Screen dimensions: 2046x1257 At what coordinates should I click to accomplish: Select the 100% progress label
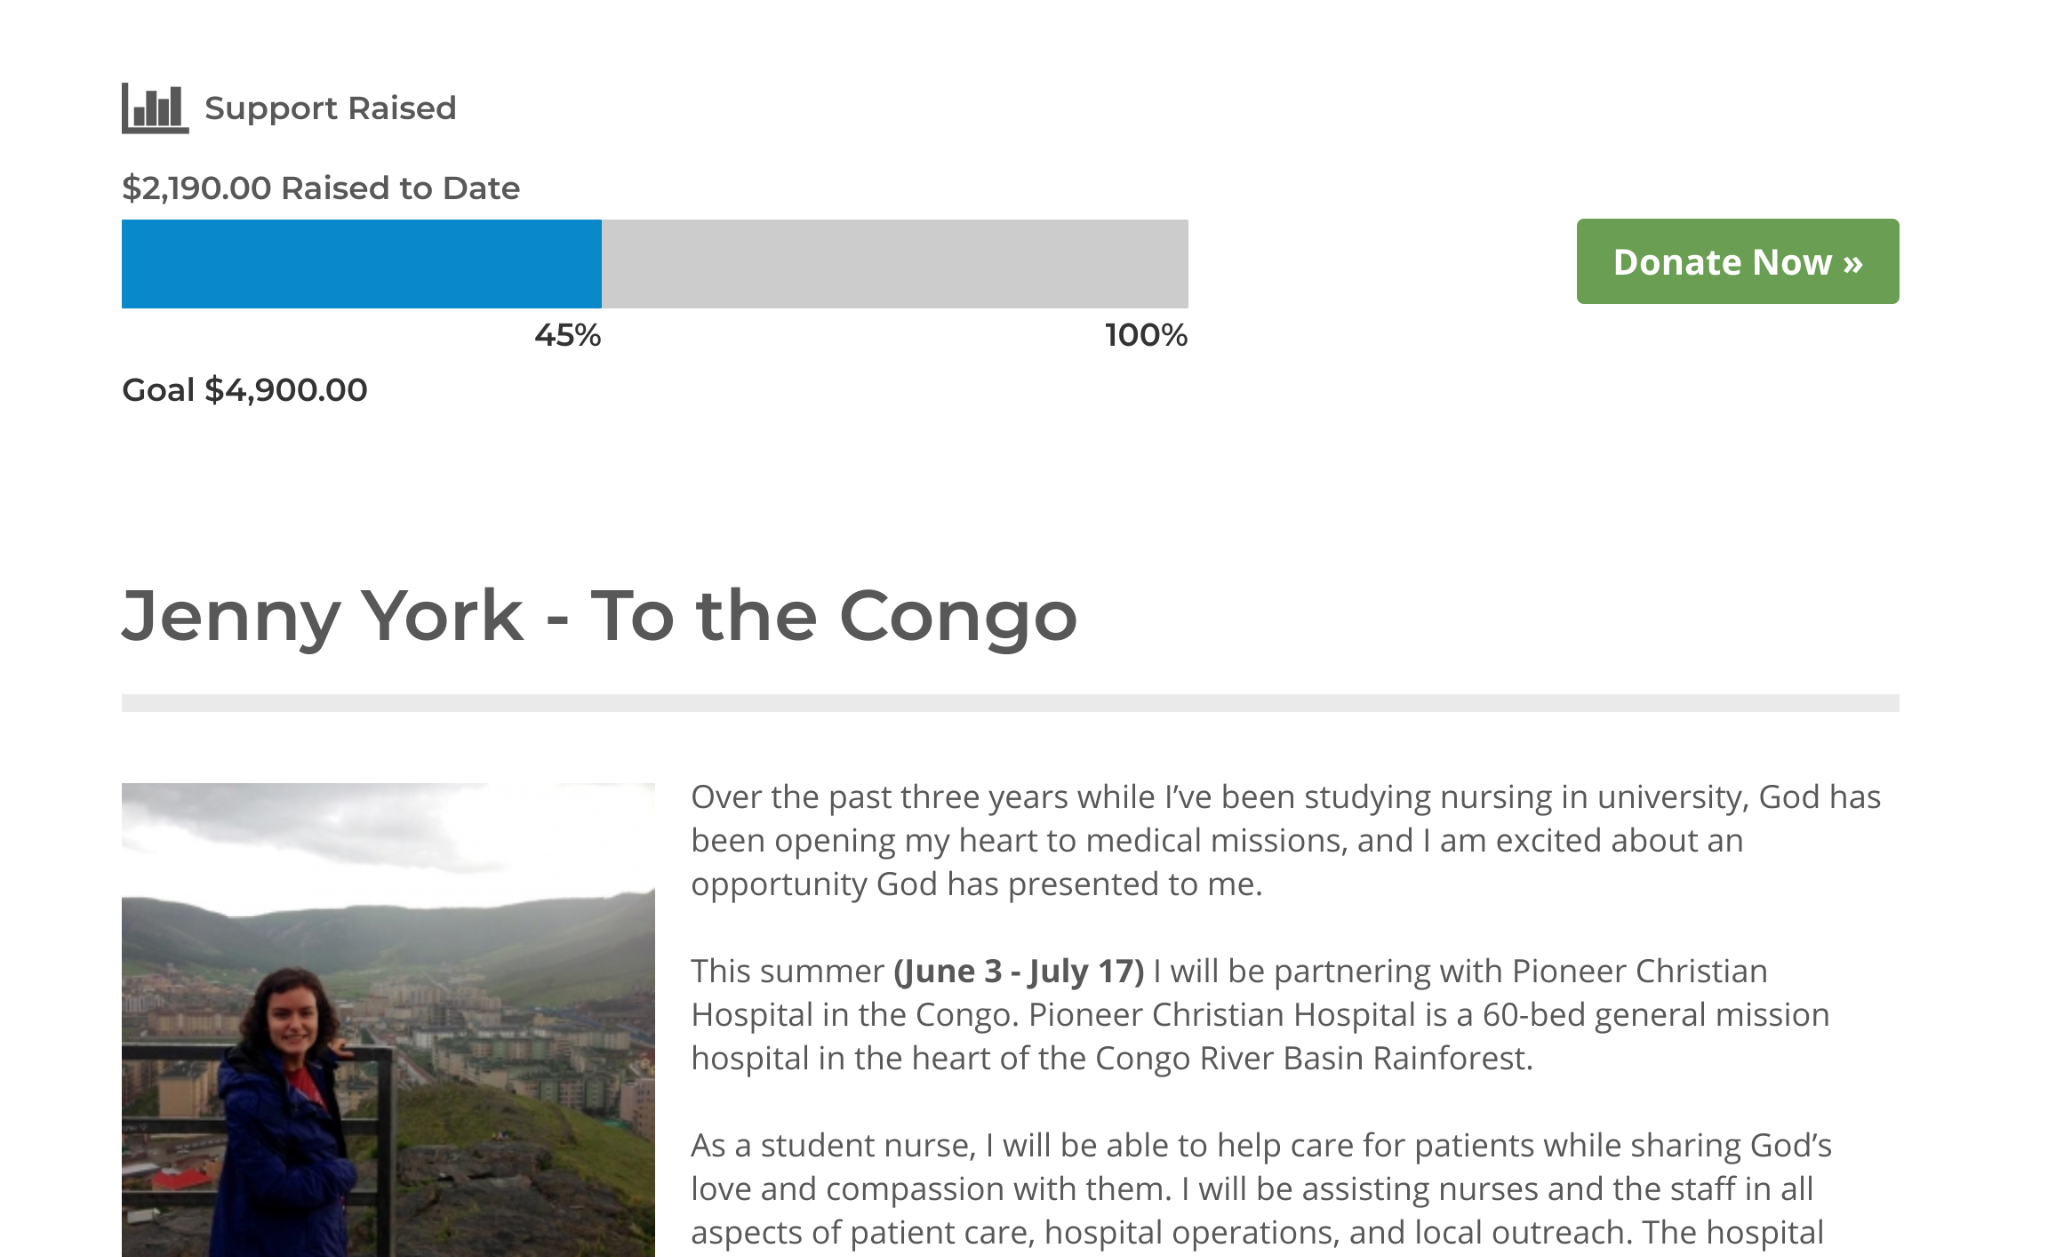pyautogui.click(x=1146, y=335)
